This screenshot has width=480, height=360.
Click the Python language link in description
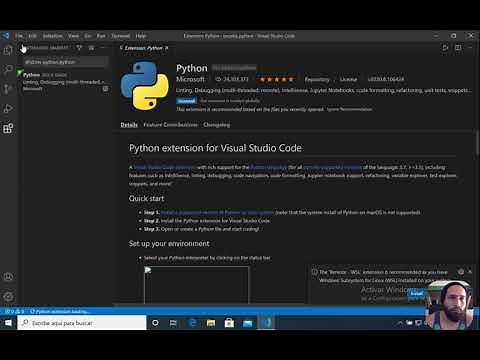(269, 167)
